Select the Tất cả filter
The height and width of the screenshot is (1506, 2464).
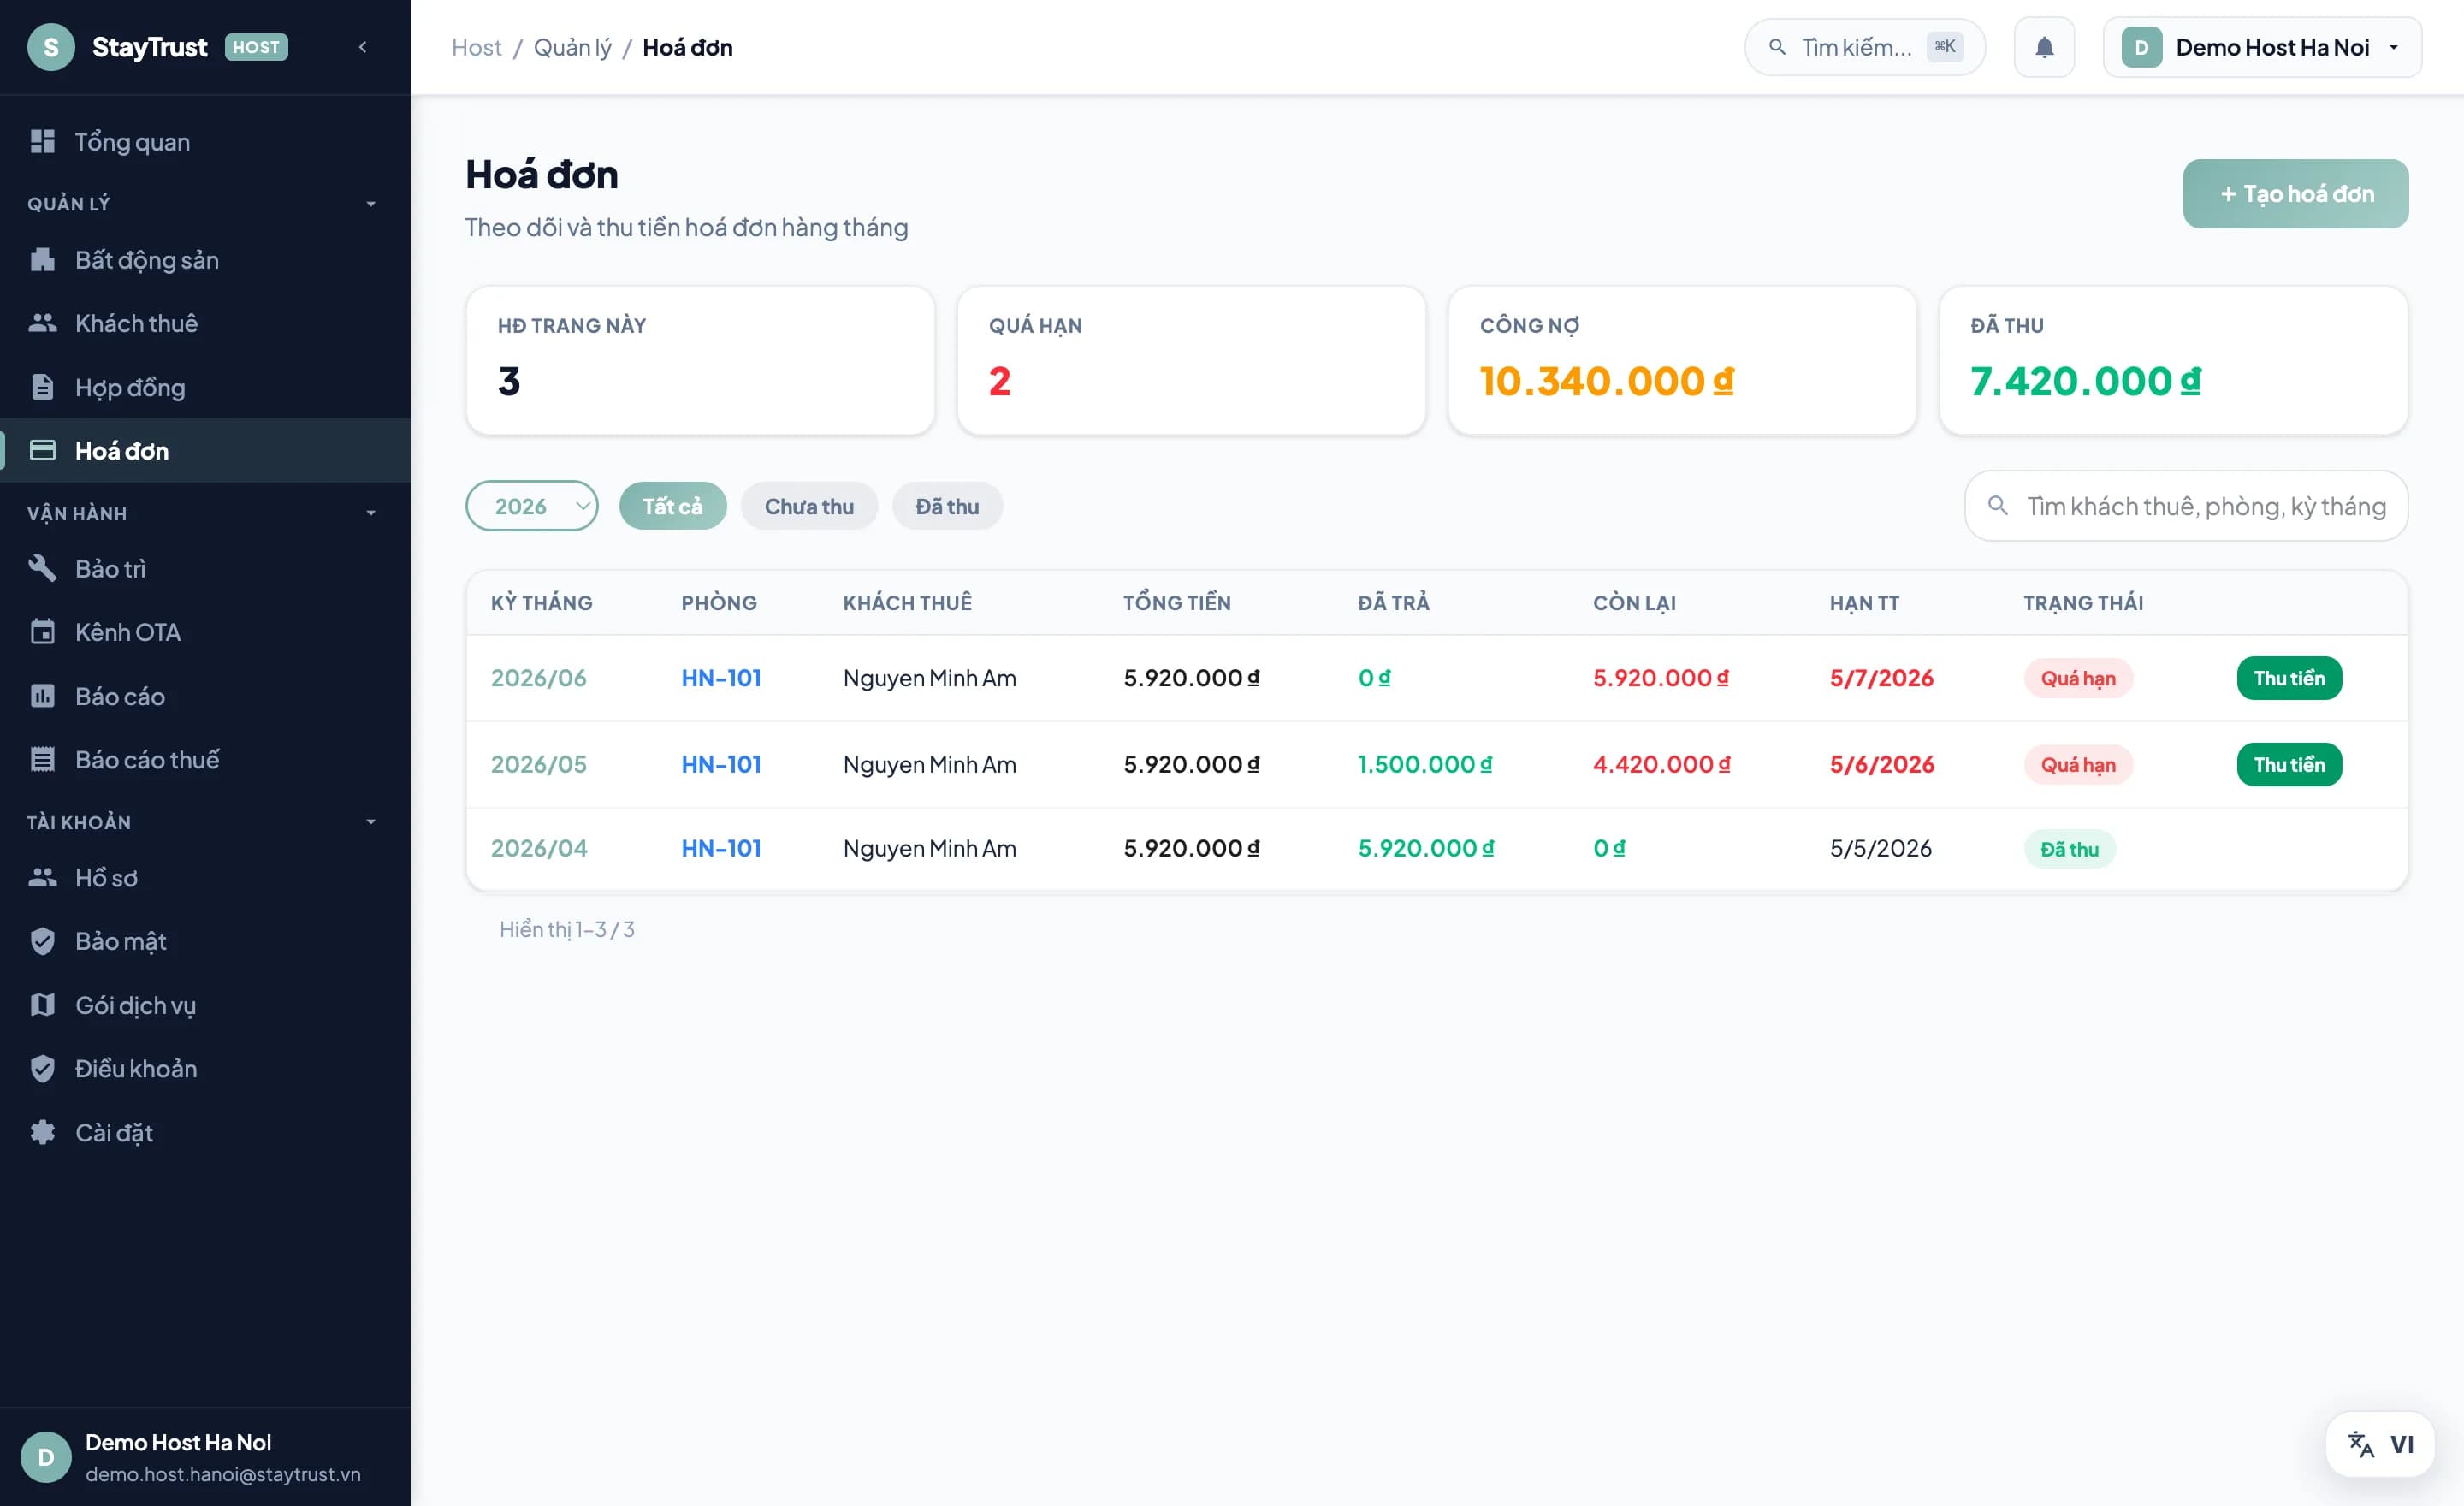click(672, 506)
